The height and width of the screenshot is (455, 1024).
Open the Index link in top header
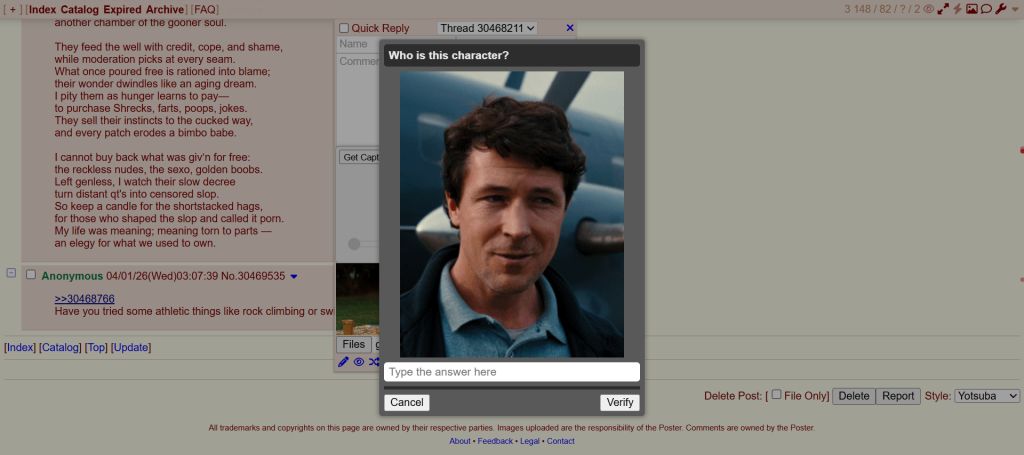(42, 10)
